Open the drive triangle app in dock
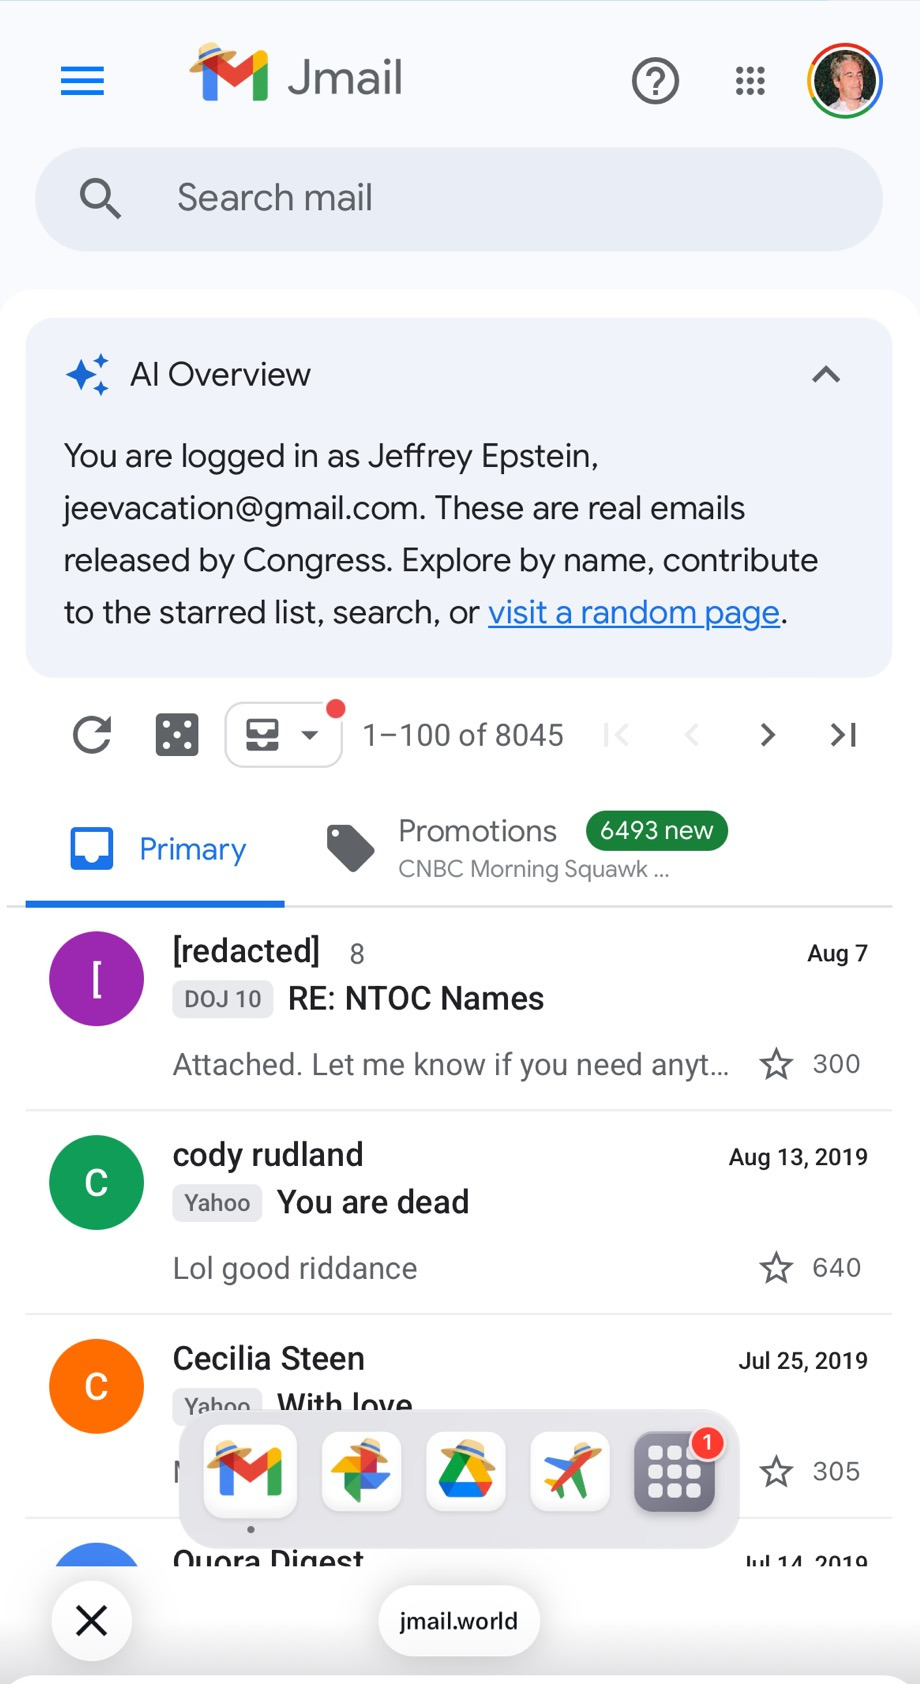920x1684 pixels. pyautogui.click(x=466, y=1470)
